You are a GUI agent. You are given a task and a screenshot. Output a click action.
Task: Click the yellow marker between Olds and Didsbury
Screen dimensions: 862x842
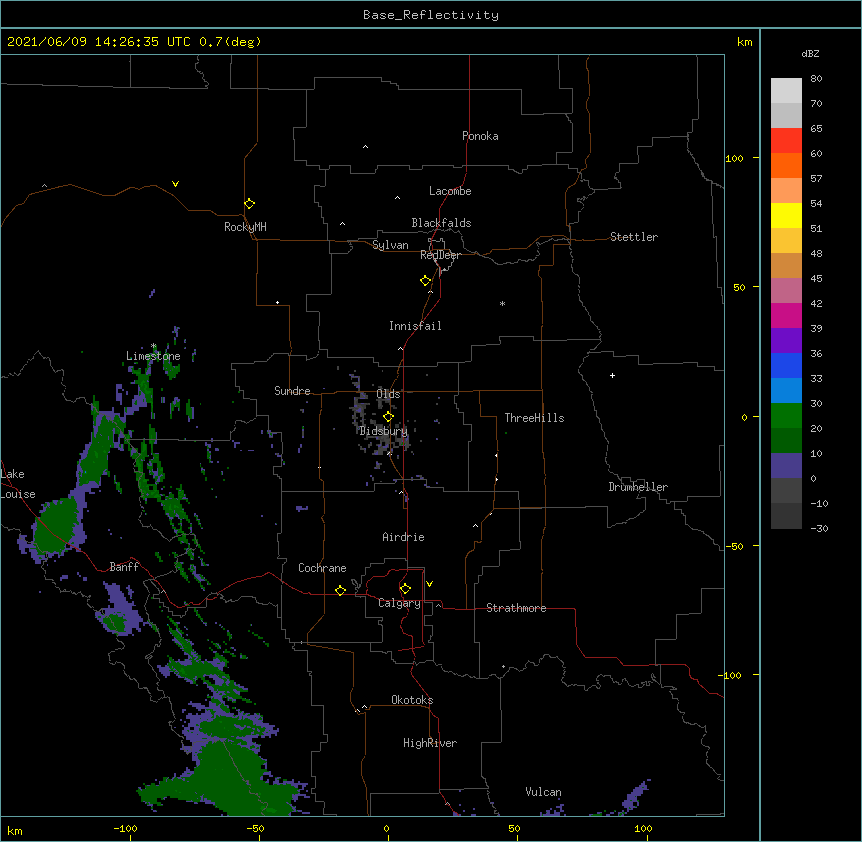pyautogui.click(x=388, y=417)
